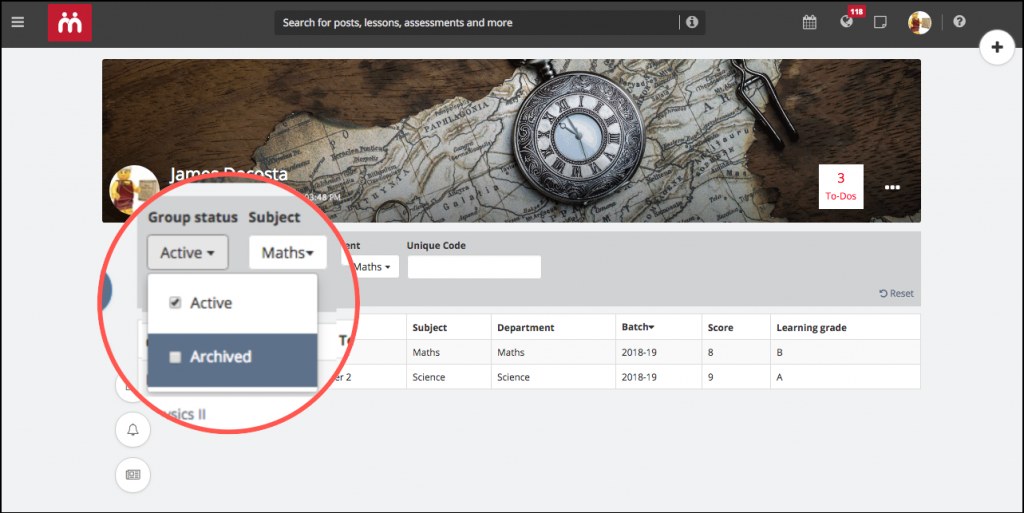This screenshot has height=513, width=1024.
Task: Open the help question mark icon
Action: [x=959, y=22]
